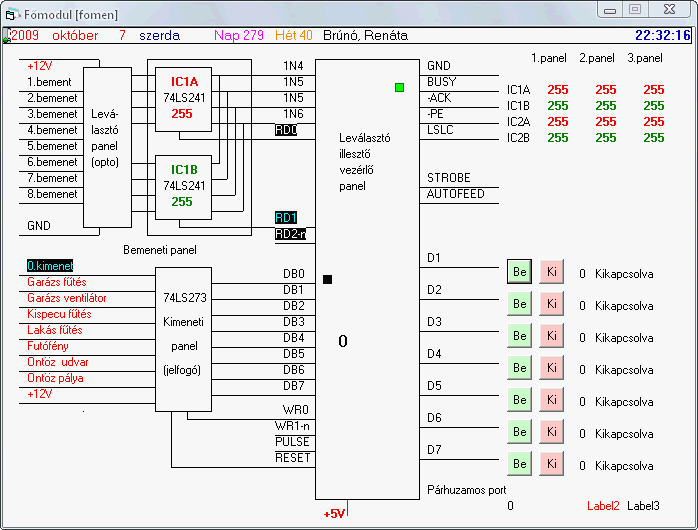
Task: Click the Nap 279 day counter
Action: click(239, 35)
